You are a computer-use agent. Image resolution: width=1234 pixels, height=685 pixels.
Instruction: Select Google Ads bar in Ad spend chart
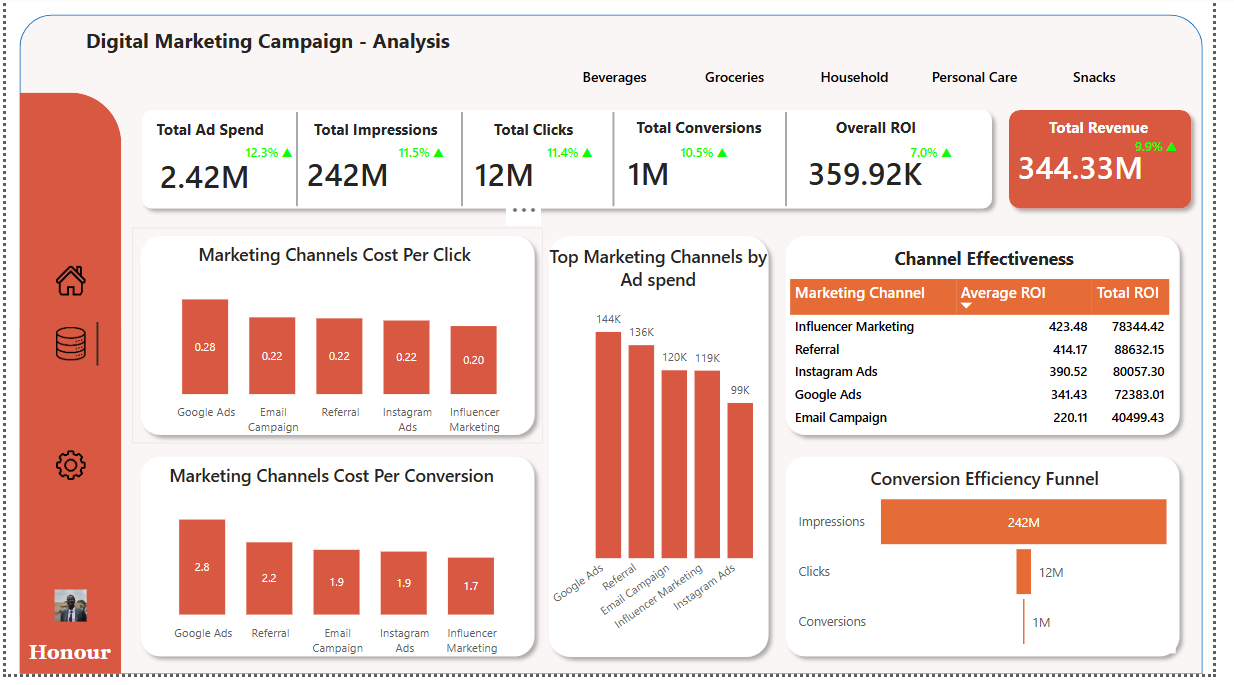tap(608, 444)
